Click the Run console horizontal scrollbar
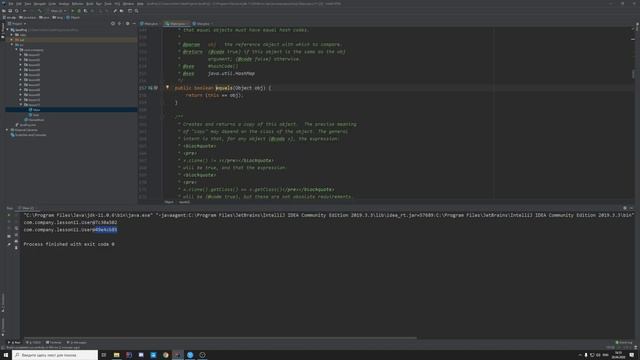Screen dimensions: 640x360 pos(220,338)
